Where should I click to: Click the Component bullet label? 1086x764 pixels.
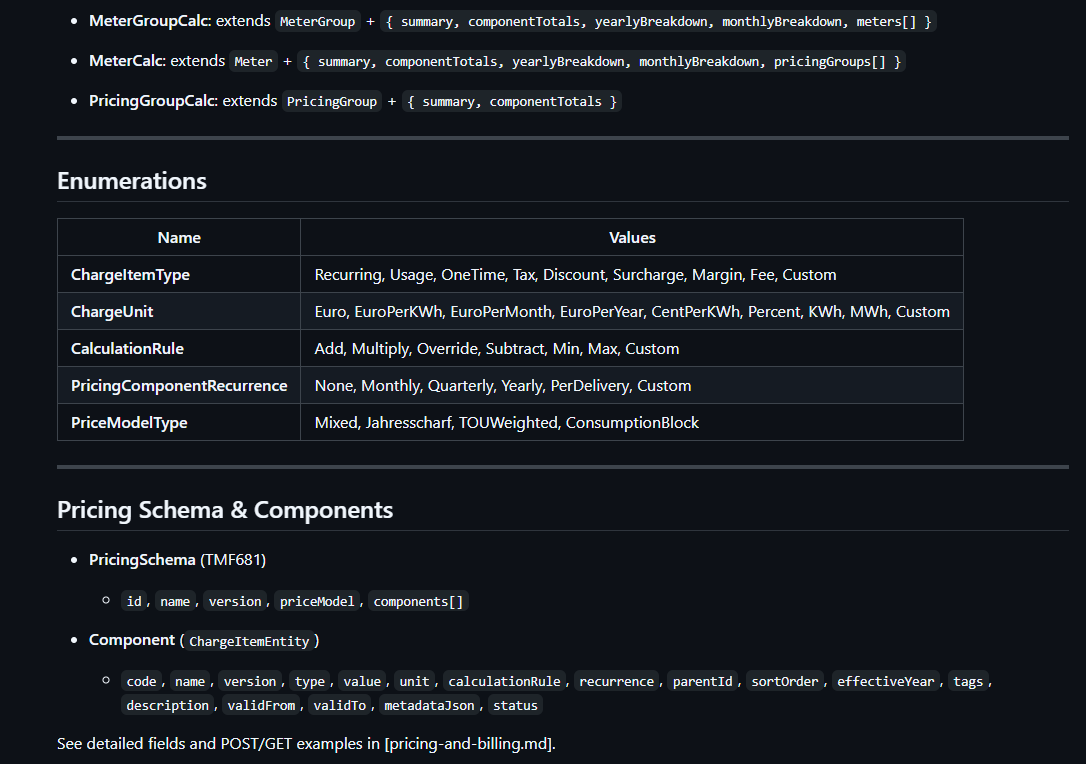pyautogui.click(x=132, y=640)
